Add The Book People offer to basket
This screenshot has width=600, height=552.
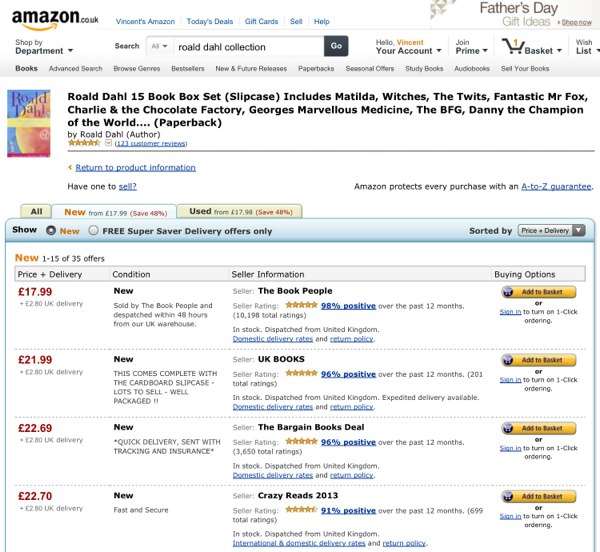(x=538, y=292)
